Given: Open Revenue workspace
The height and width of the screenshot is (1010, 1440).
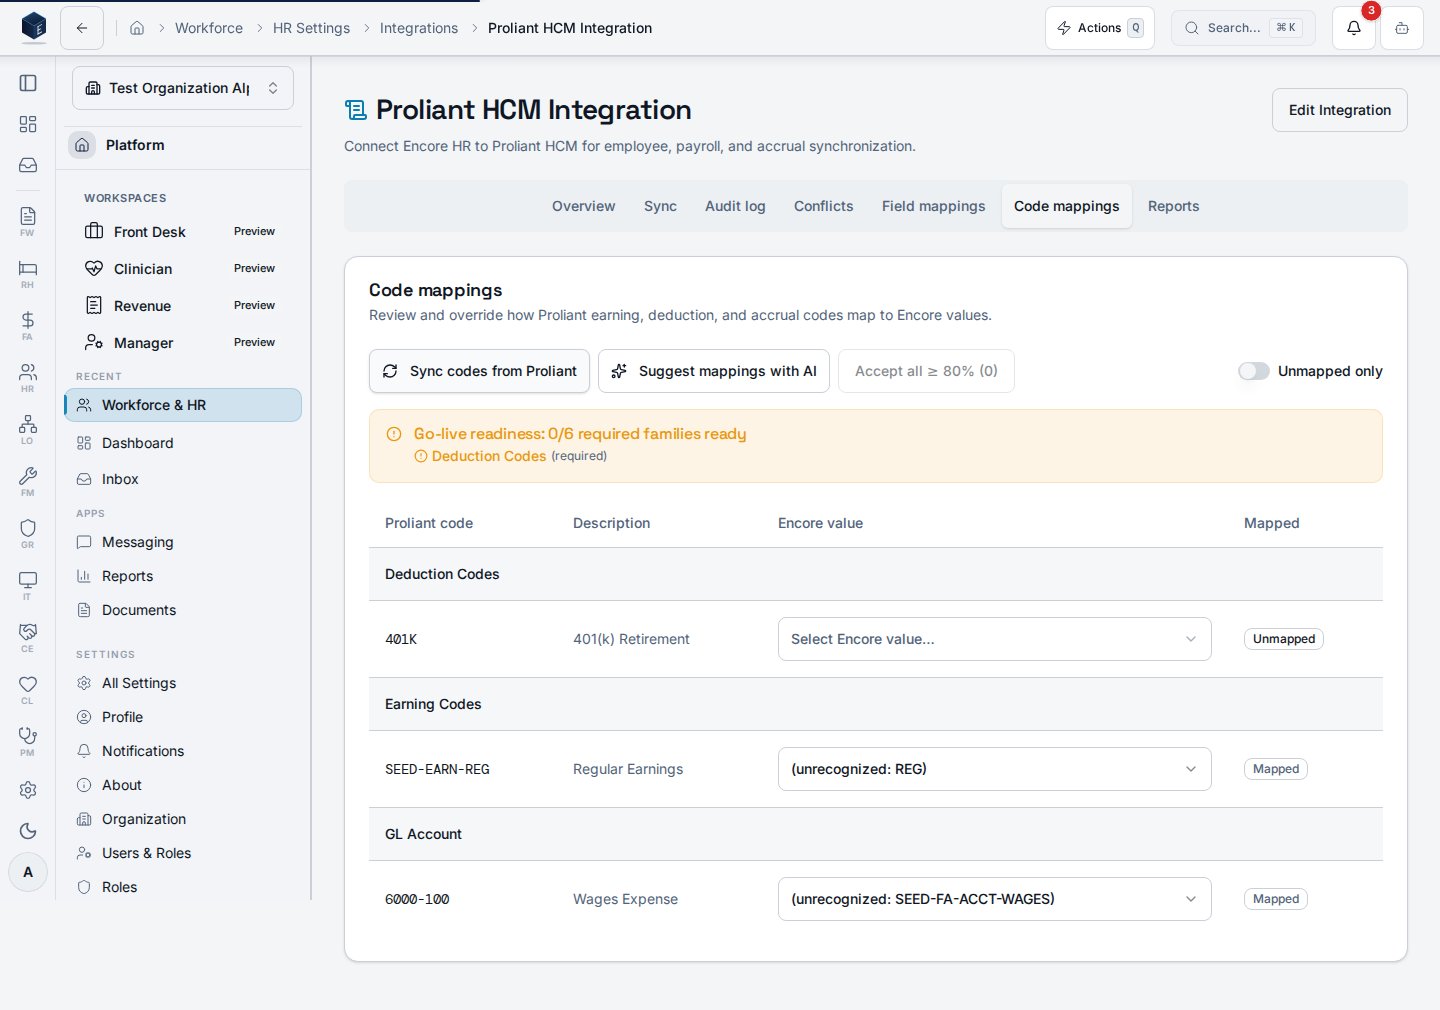Looking at the screenshot, I should pos(183,306).
